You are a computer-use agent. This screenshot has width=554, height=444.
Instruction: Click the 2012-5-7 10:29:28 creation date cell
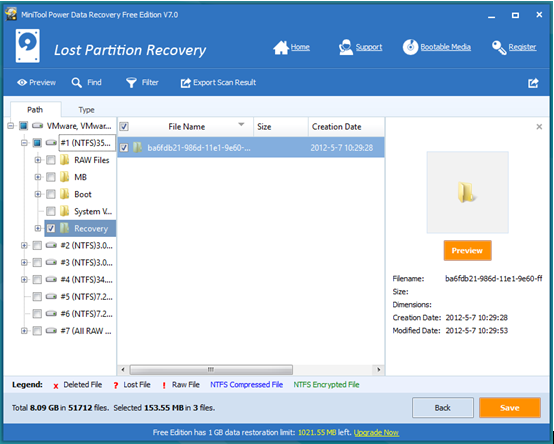(x=342, y=148)
